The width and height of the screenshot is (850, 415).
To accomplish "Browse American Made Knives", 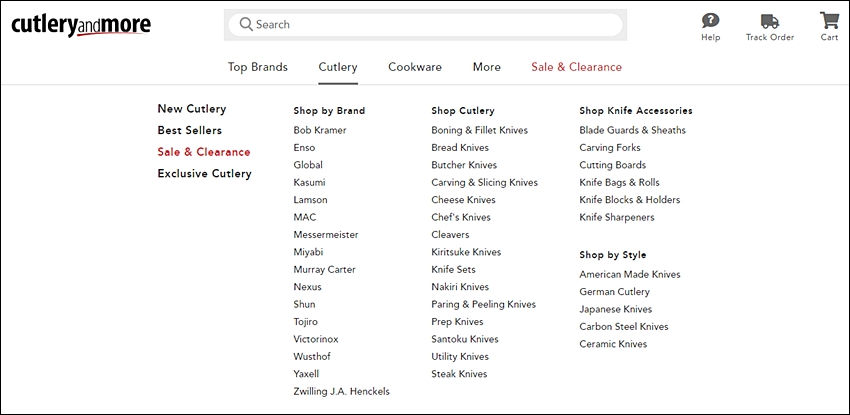I will [630, 274].
